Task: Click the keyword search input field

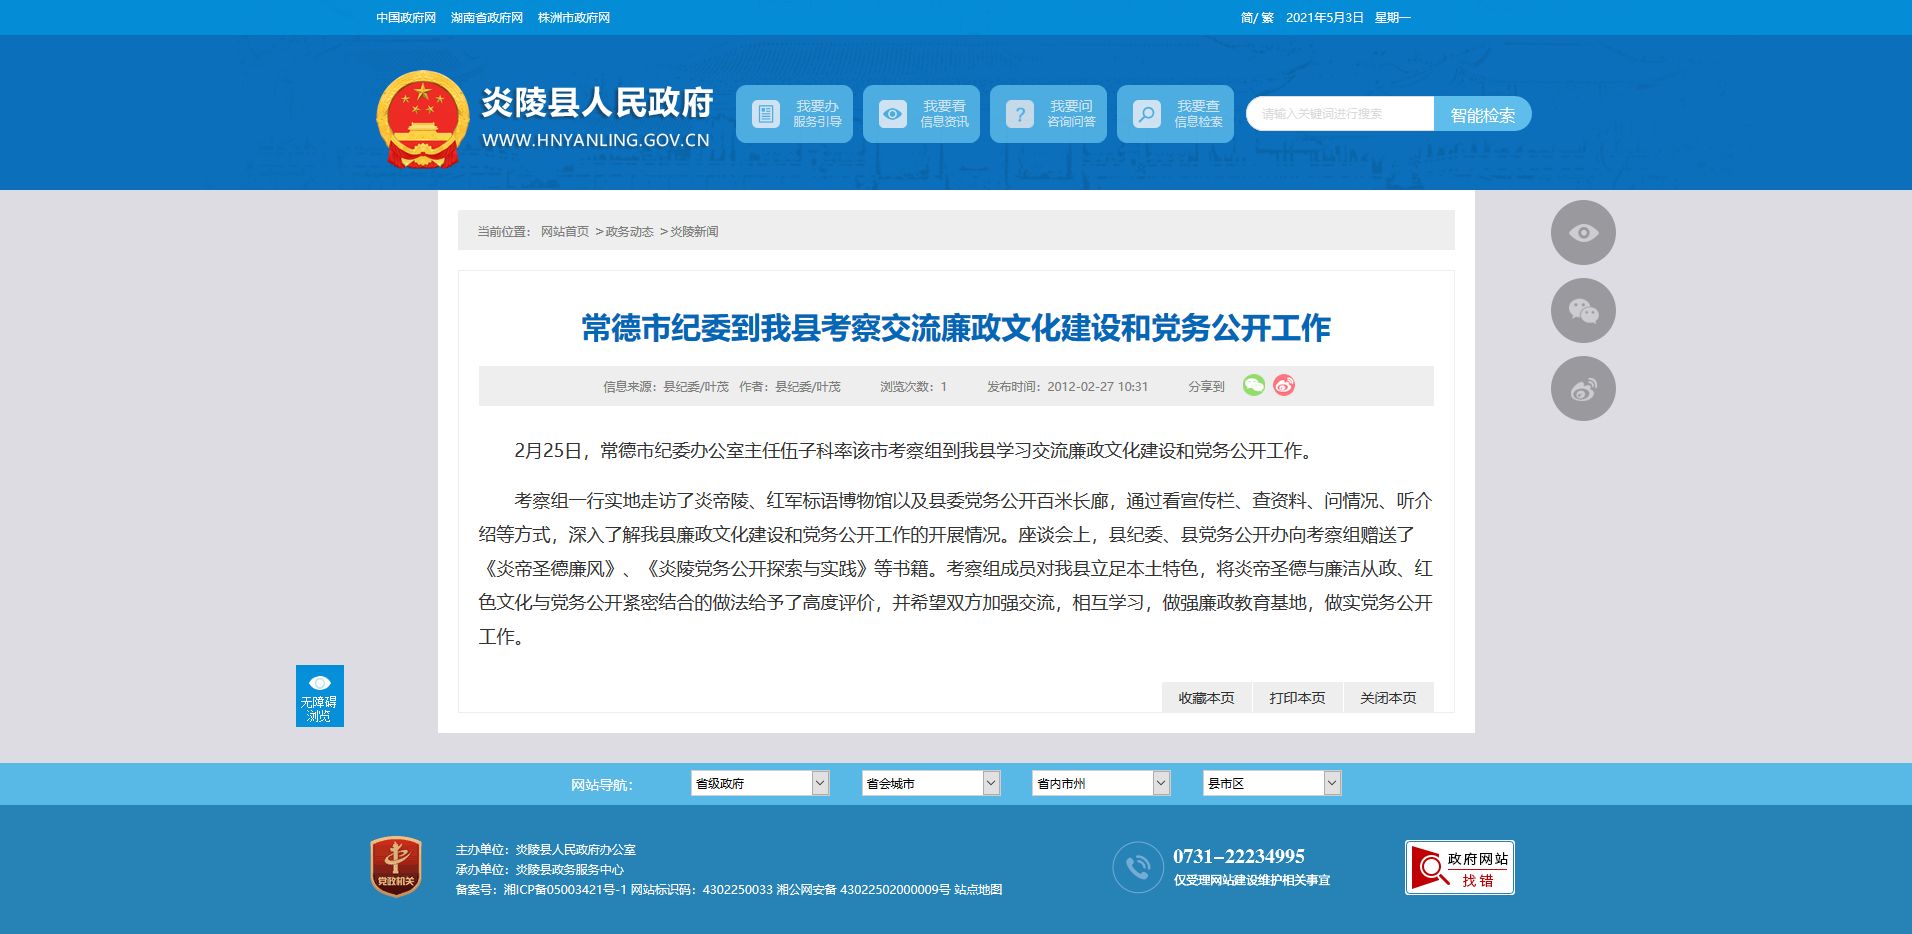Action: (x=1340, y=114)
